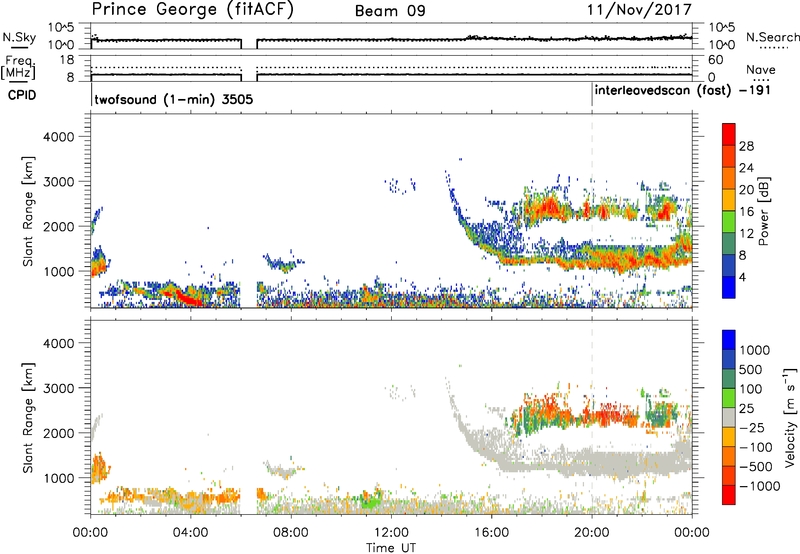
Task: Click the orange echo patch near 00:20 in velocity panel
Action: [x=99, y=468]
